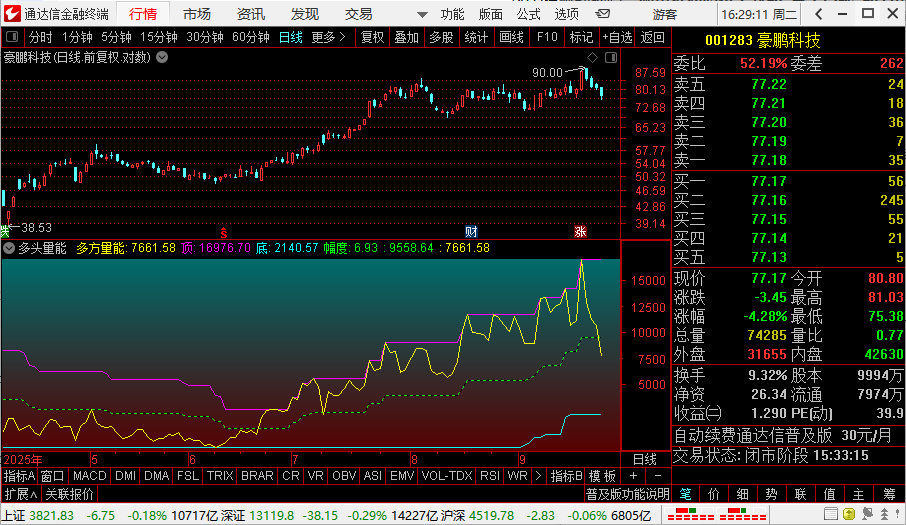The width and height of the screenshot is (906, 525).
Task: Click the 游客 guest account label
Action: click(x=664, y=14)
